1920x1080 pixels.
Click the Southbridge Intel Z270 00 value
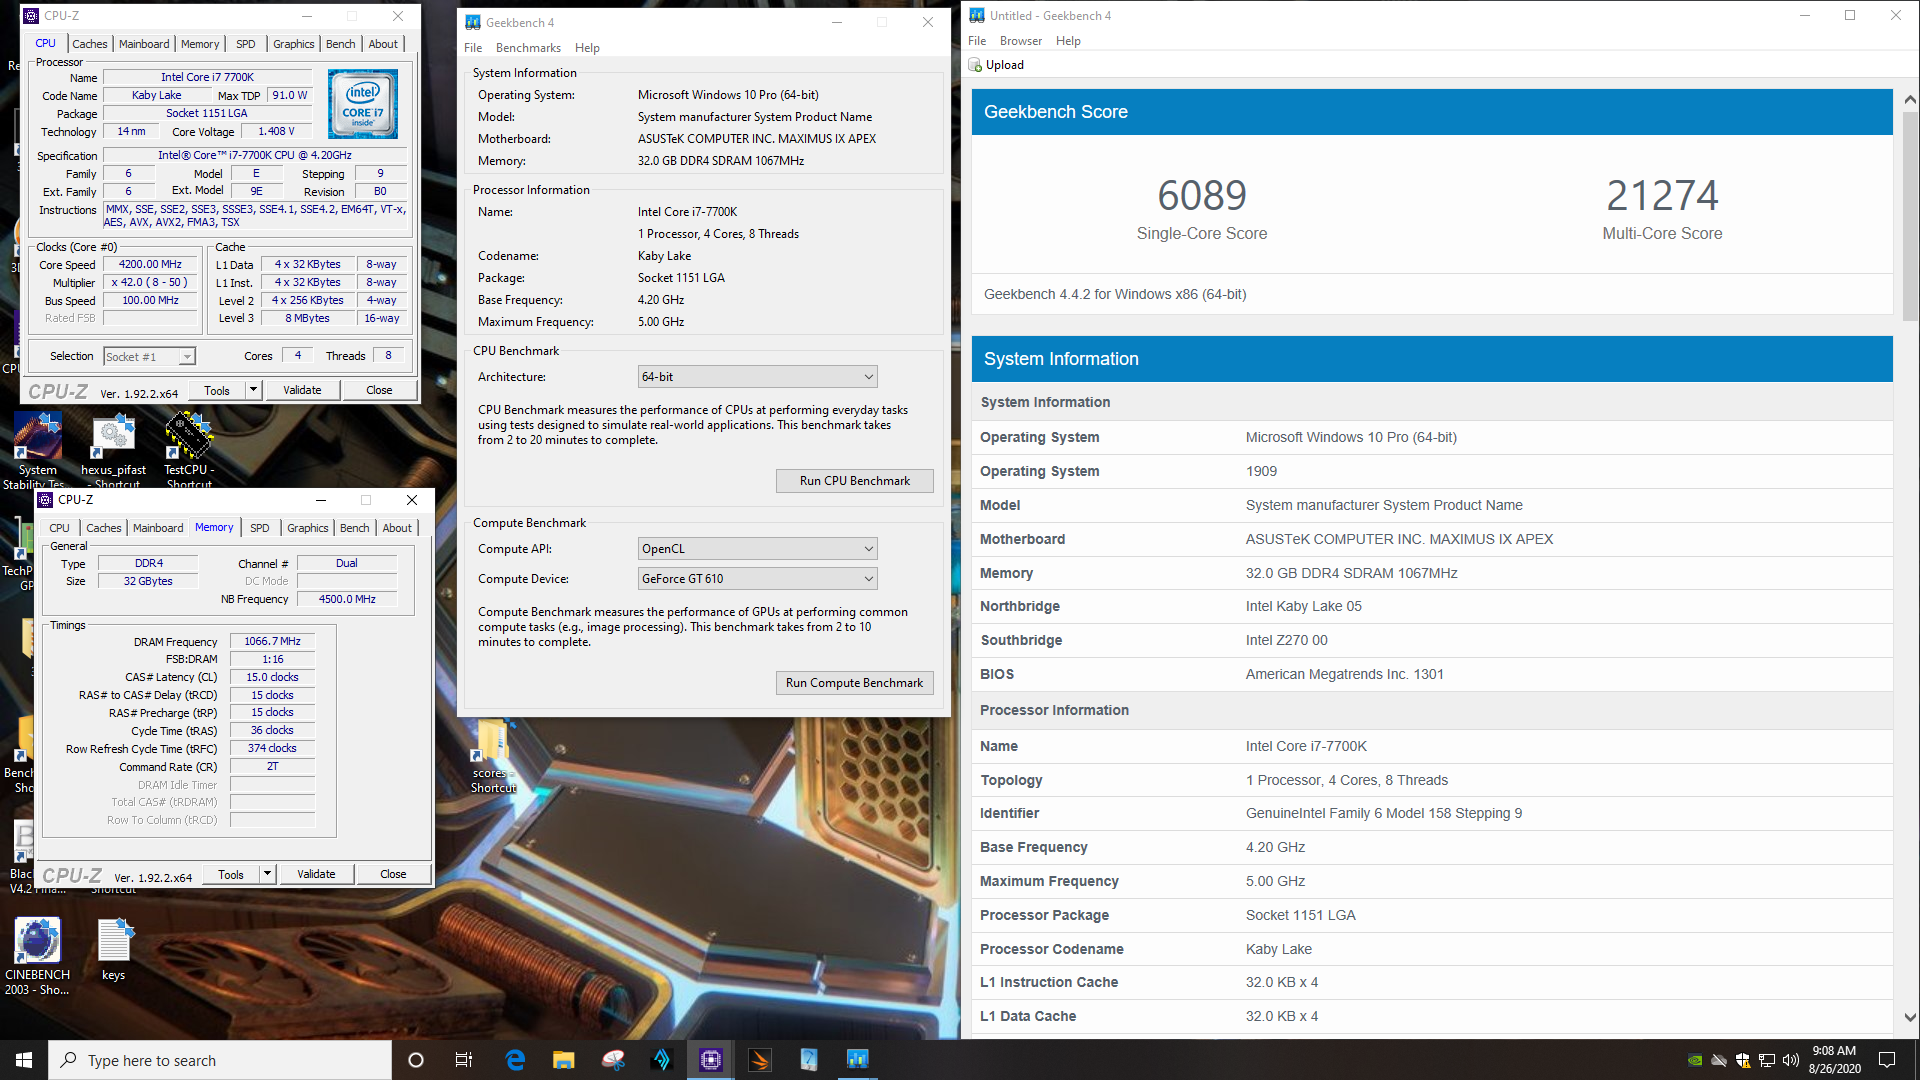(x=1286, y=640)
